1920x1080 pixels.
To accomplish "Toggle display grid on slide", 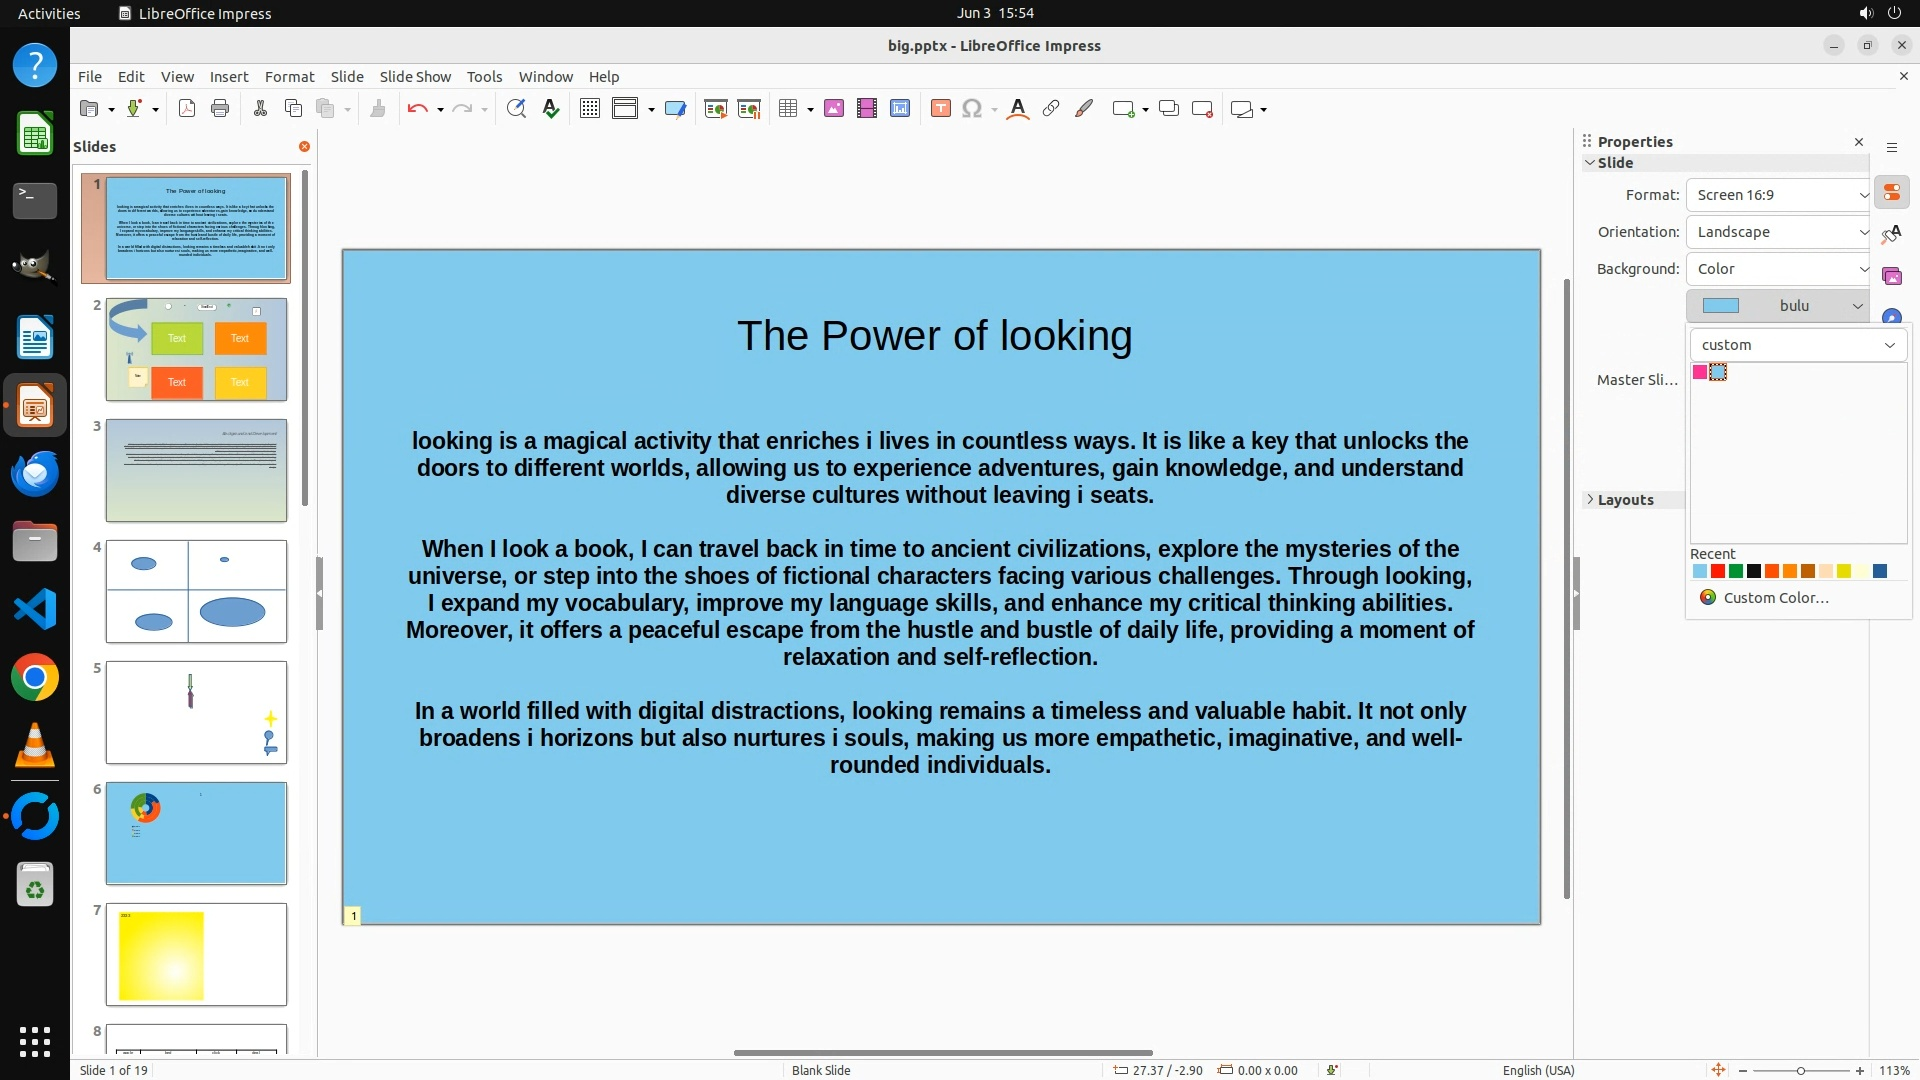I will point(590,109).
